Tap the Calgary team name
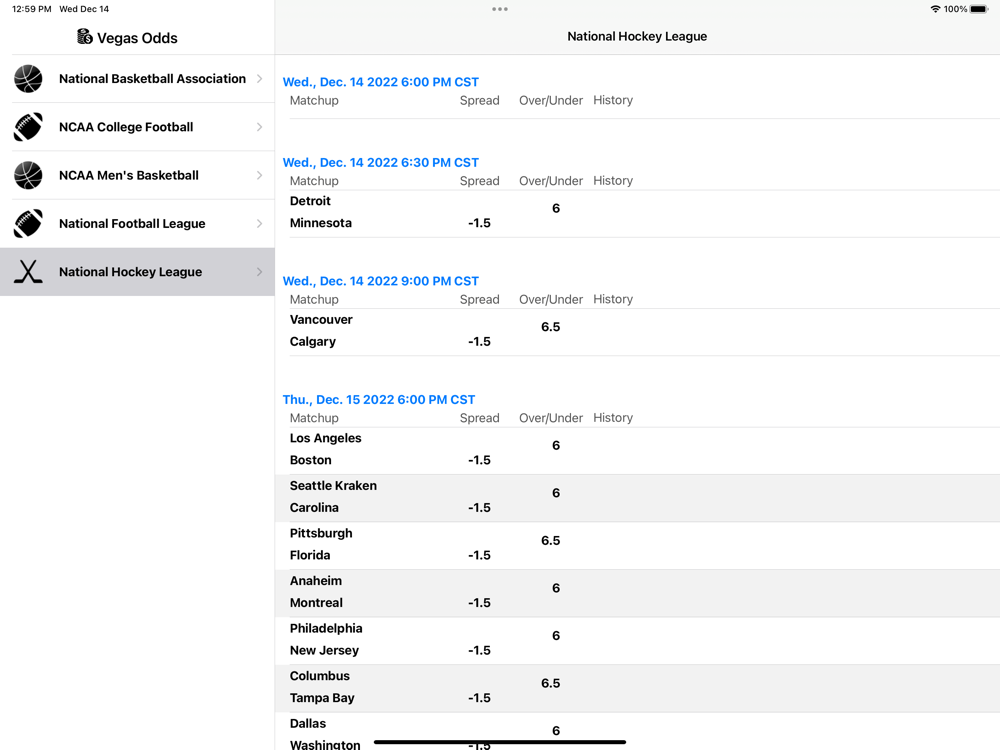Screen dimensions: 1000x750 click(x=312, y=341)
